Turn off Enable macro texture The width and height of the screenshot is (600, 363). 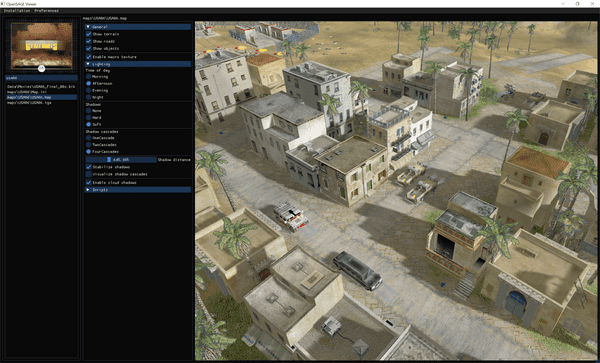pos(89,57)
